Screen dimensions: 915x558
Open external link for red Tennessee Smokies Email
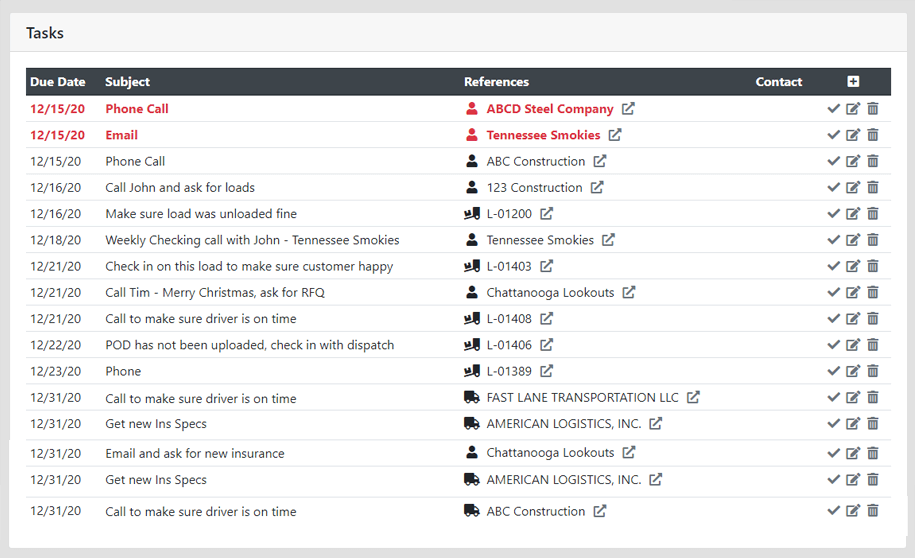(x=615, y=135)
